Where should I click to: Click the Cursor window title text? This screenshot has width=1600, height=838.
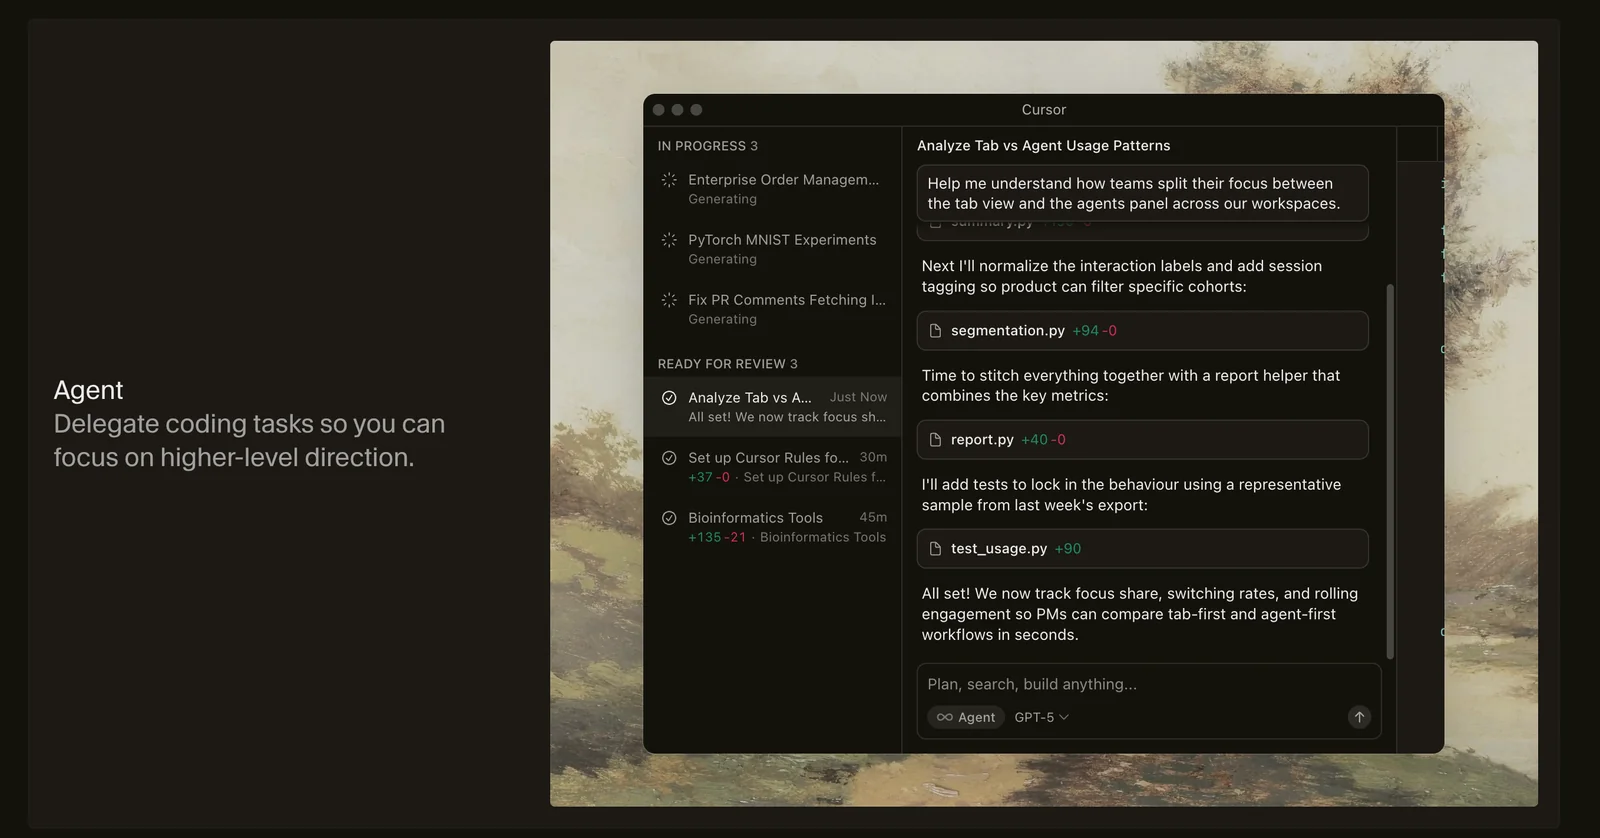pyautogui.click(x=1044, y=110)
